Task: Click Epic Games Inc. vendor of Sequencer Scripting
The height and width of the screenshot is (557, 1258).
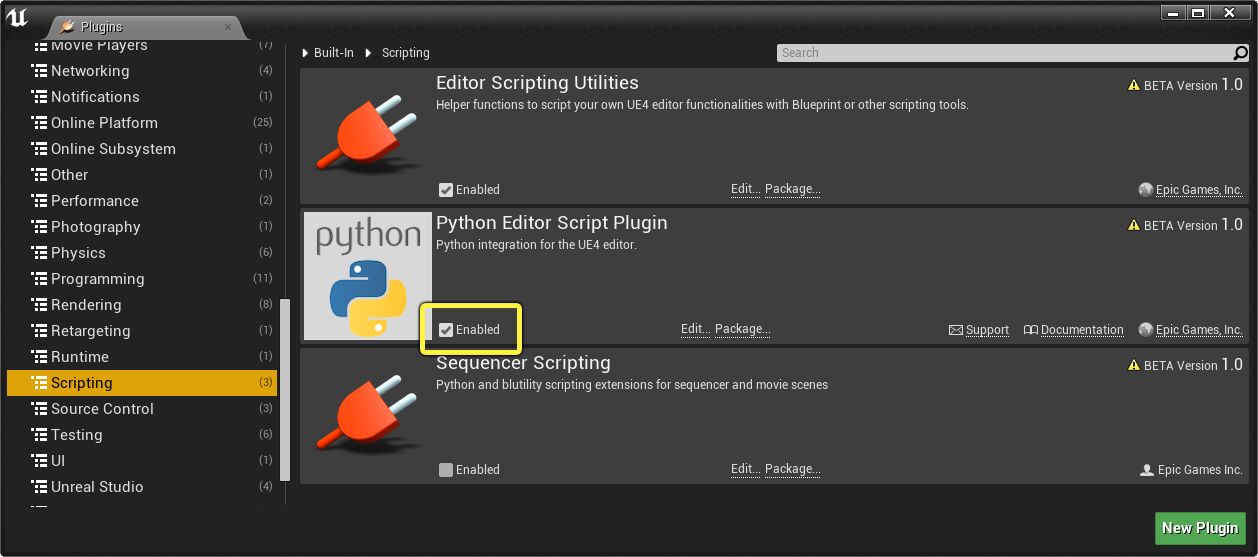Action: [1200, 470]
